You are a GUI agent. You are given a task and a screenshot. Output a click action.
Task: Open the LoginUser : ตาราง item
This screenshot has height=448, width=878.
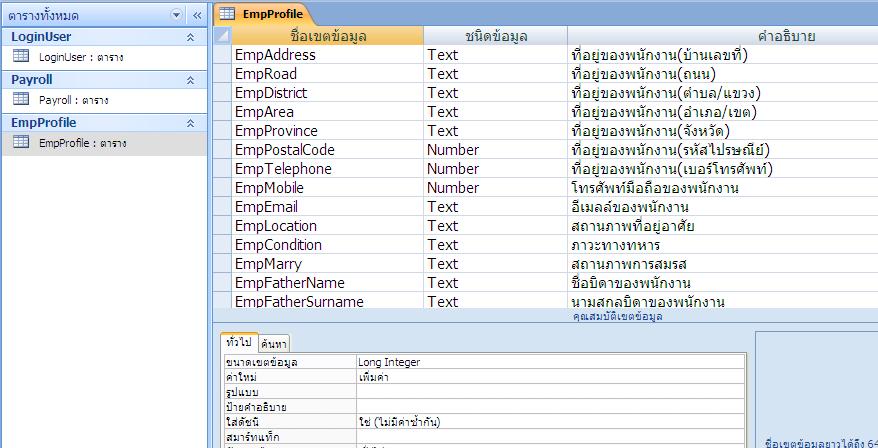tap(73, 58)
